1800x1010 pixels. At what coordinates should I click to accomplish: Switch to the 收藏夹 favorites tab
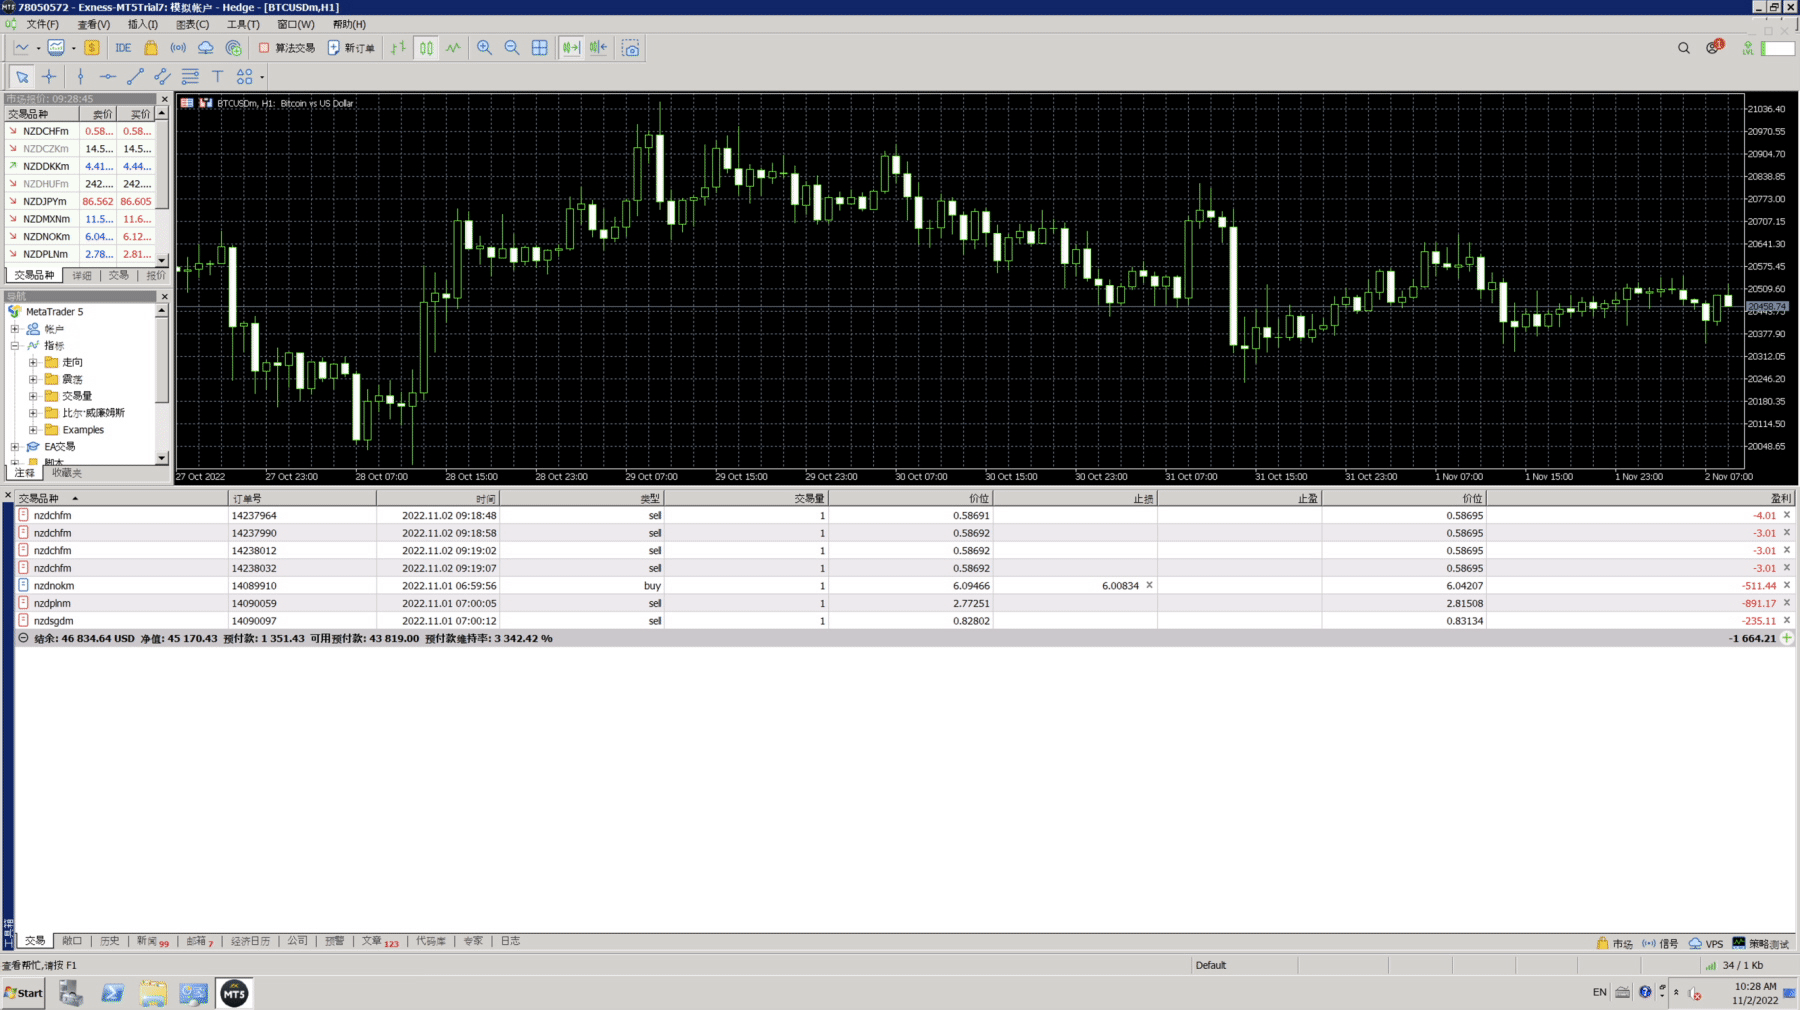click(x=67, y=473)
